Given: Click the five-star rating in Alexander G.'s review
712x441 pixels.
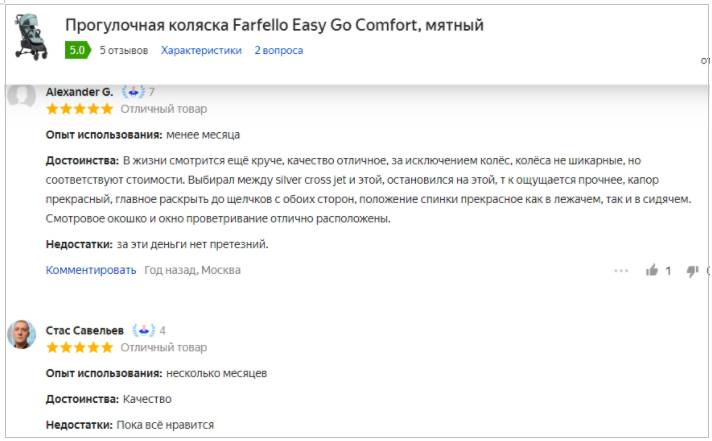Looking at the screenshot, I should pyautogui.click(x=79, y=108).
